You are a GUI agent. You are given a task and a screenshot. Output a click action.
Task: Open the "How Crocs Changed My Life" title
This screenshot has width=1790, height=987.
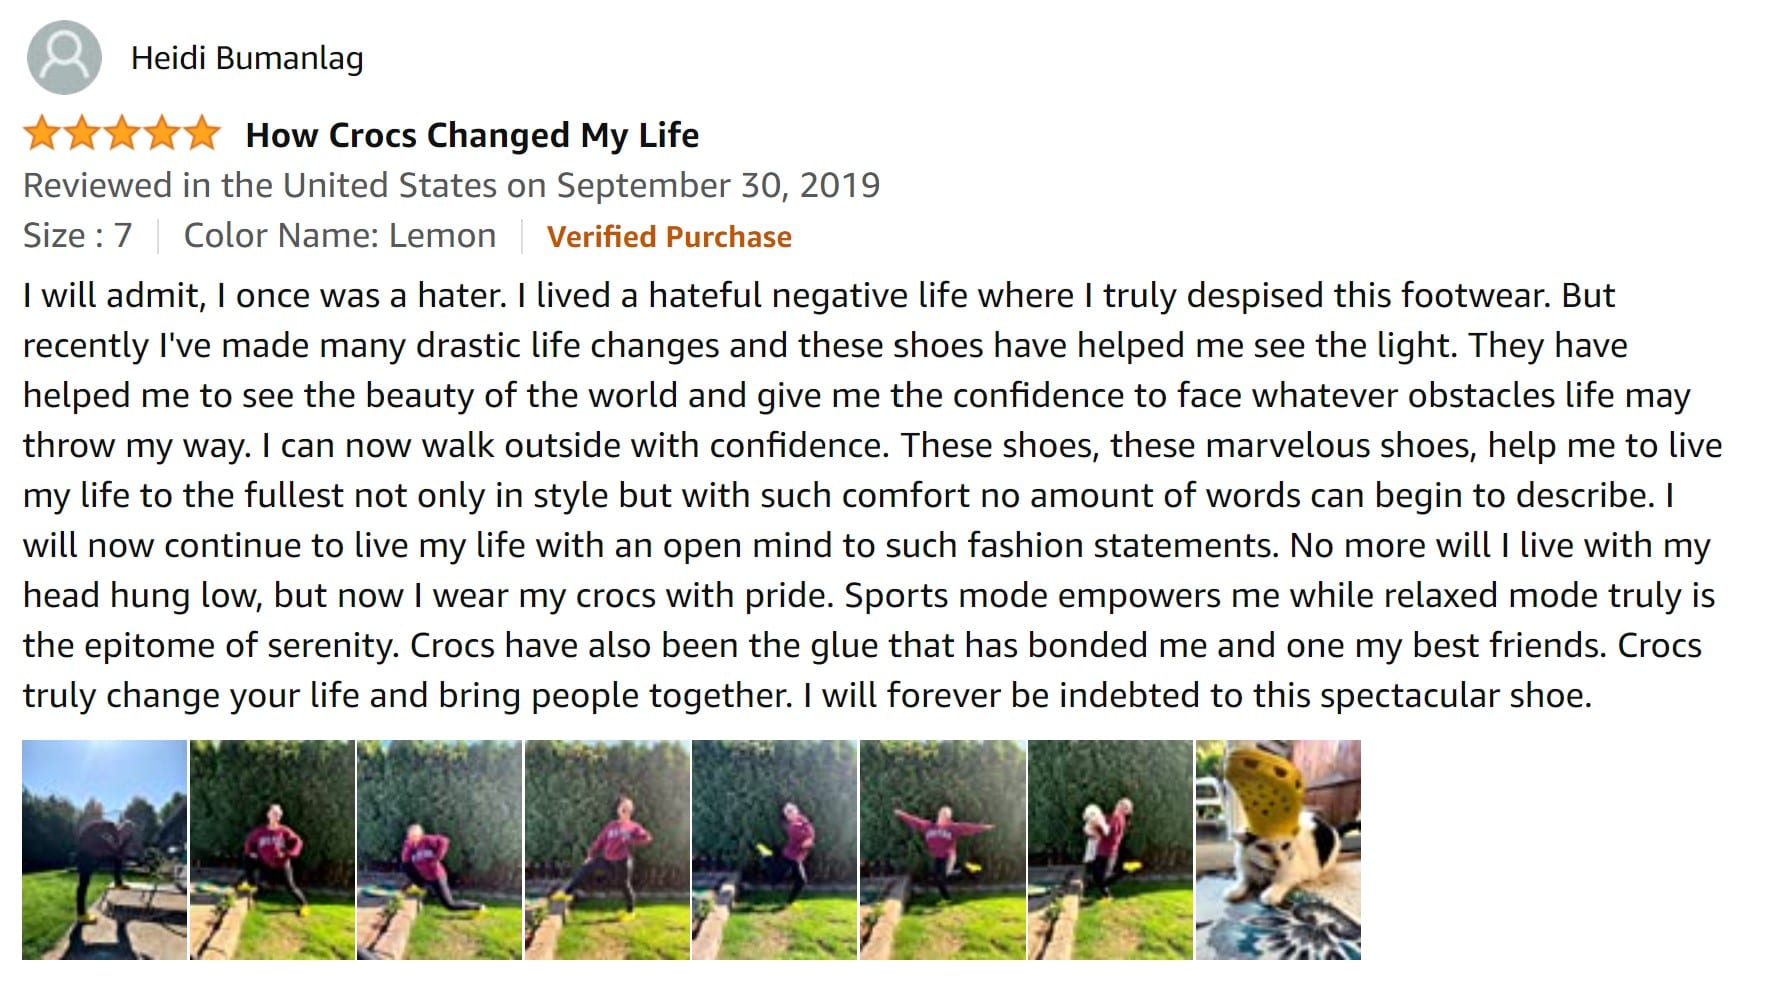point(472,134)
